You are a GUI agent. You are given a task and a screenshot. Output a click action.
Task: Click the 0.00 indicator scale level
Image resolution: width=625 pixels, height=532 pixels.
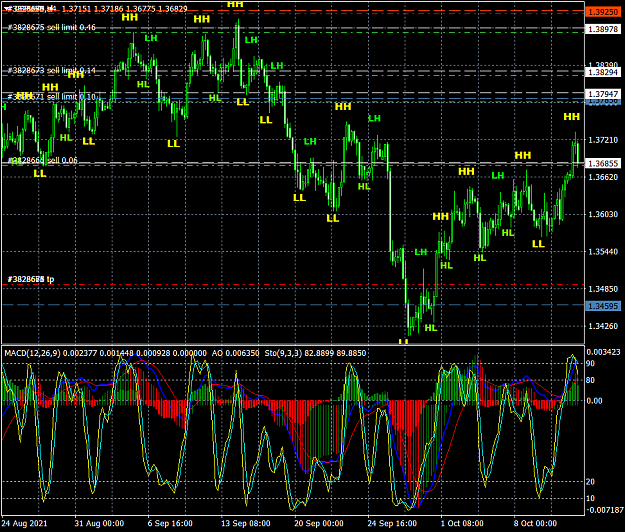594,401
